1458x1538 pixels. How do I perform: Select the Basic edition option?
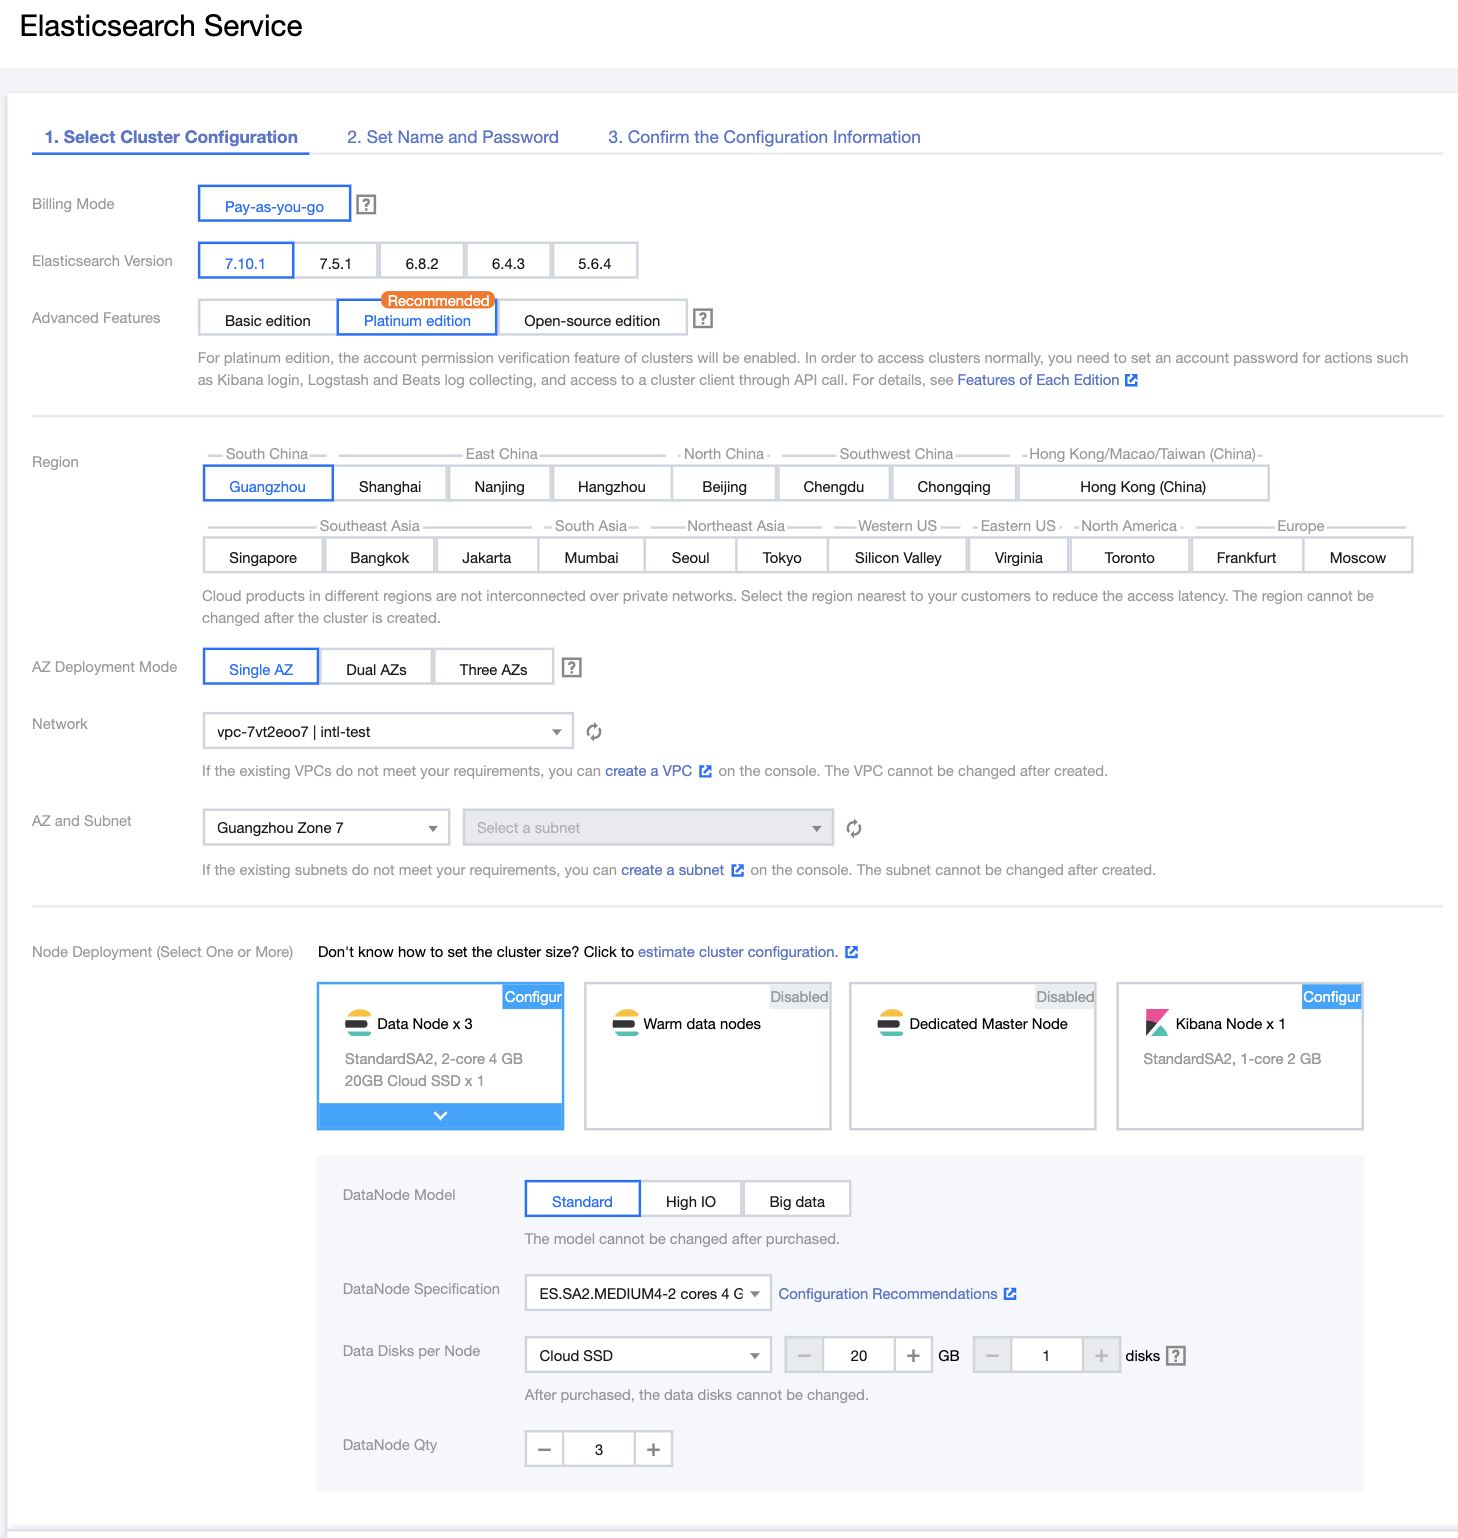tap(268, 318)
